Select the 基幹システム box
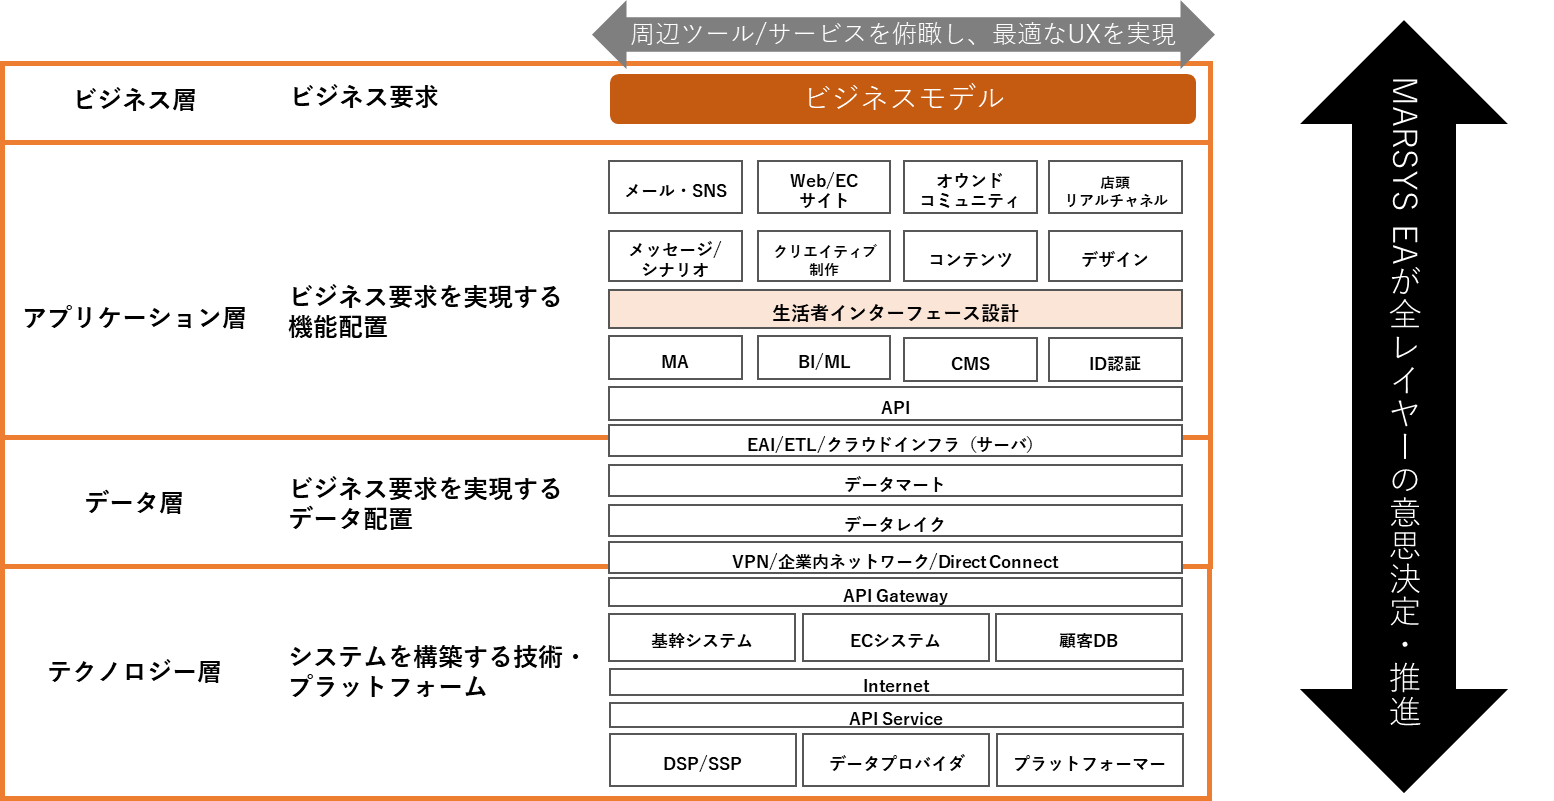This screenshot has width=1554, height=801. (702, 639)
